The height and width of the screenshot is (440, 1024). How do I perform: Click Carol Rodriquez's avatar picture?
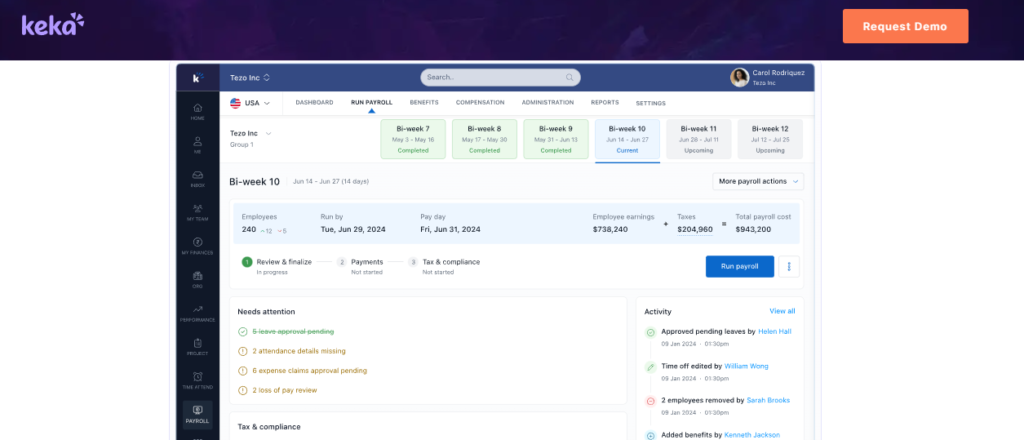739,78
